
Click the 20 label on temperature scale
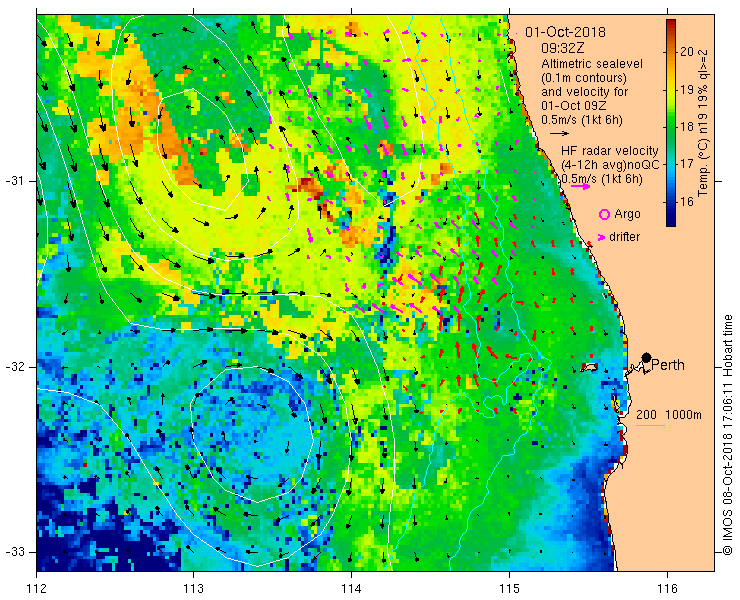click(687, 51)
